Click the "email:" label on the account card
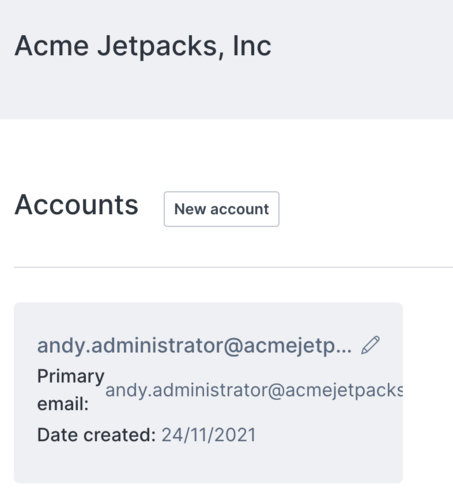453x500 pixels. [x=63, y=404]
